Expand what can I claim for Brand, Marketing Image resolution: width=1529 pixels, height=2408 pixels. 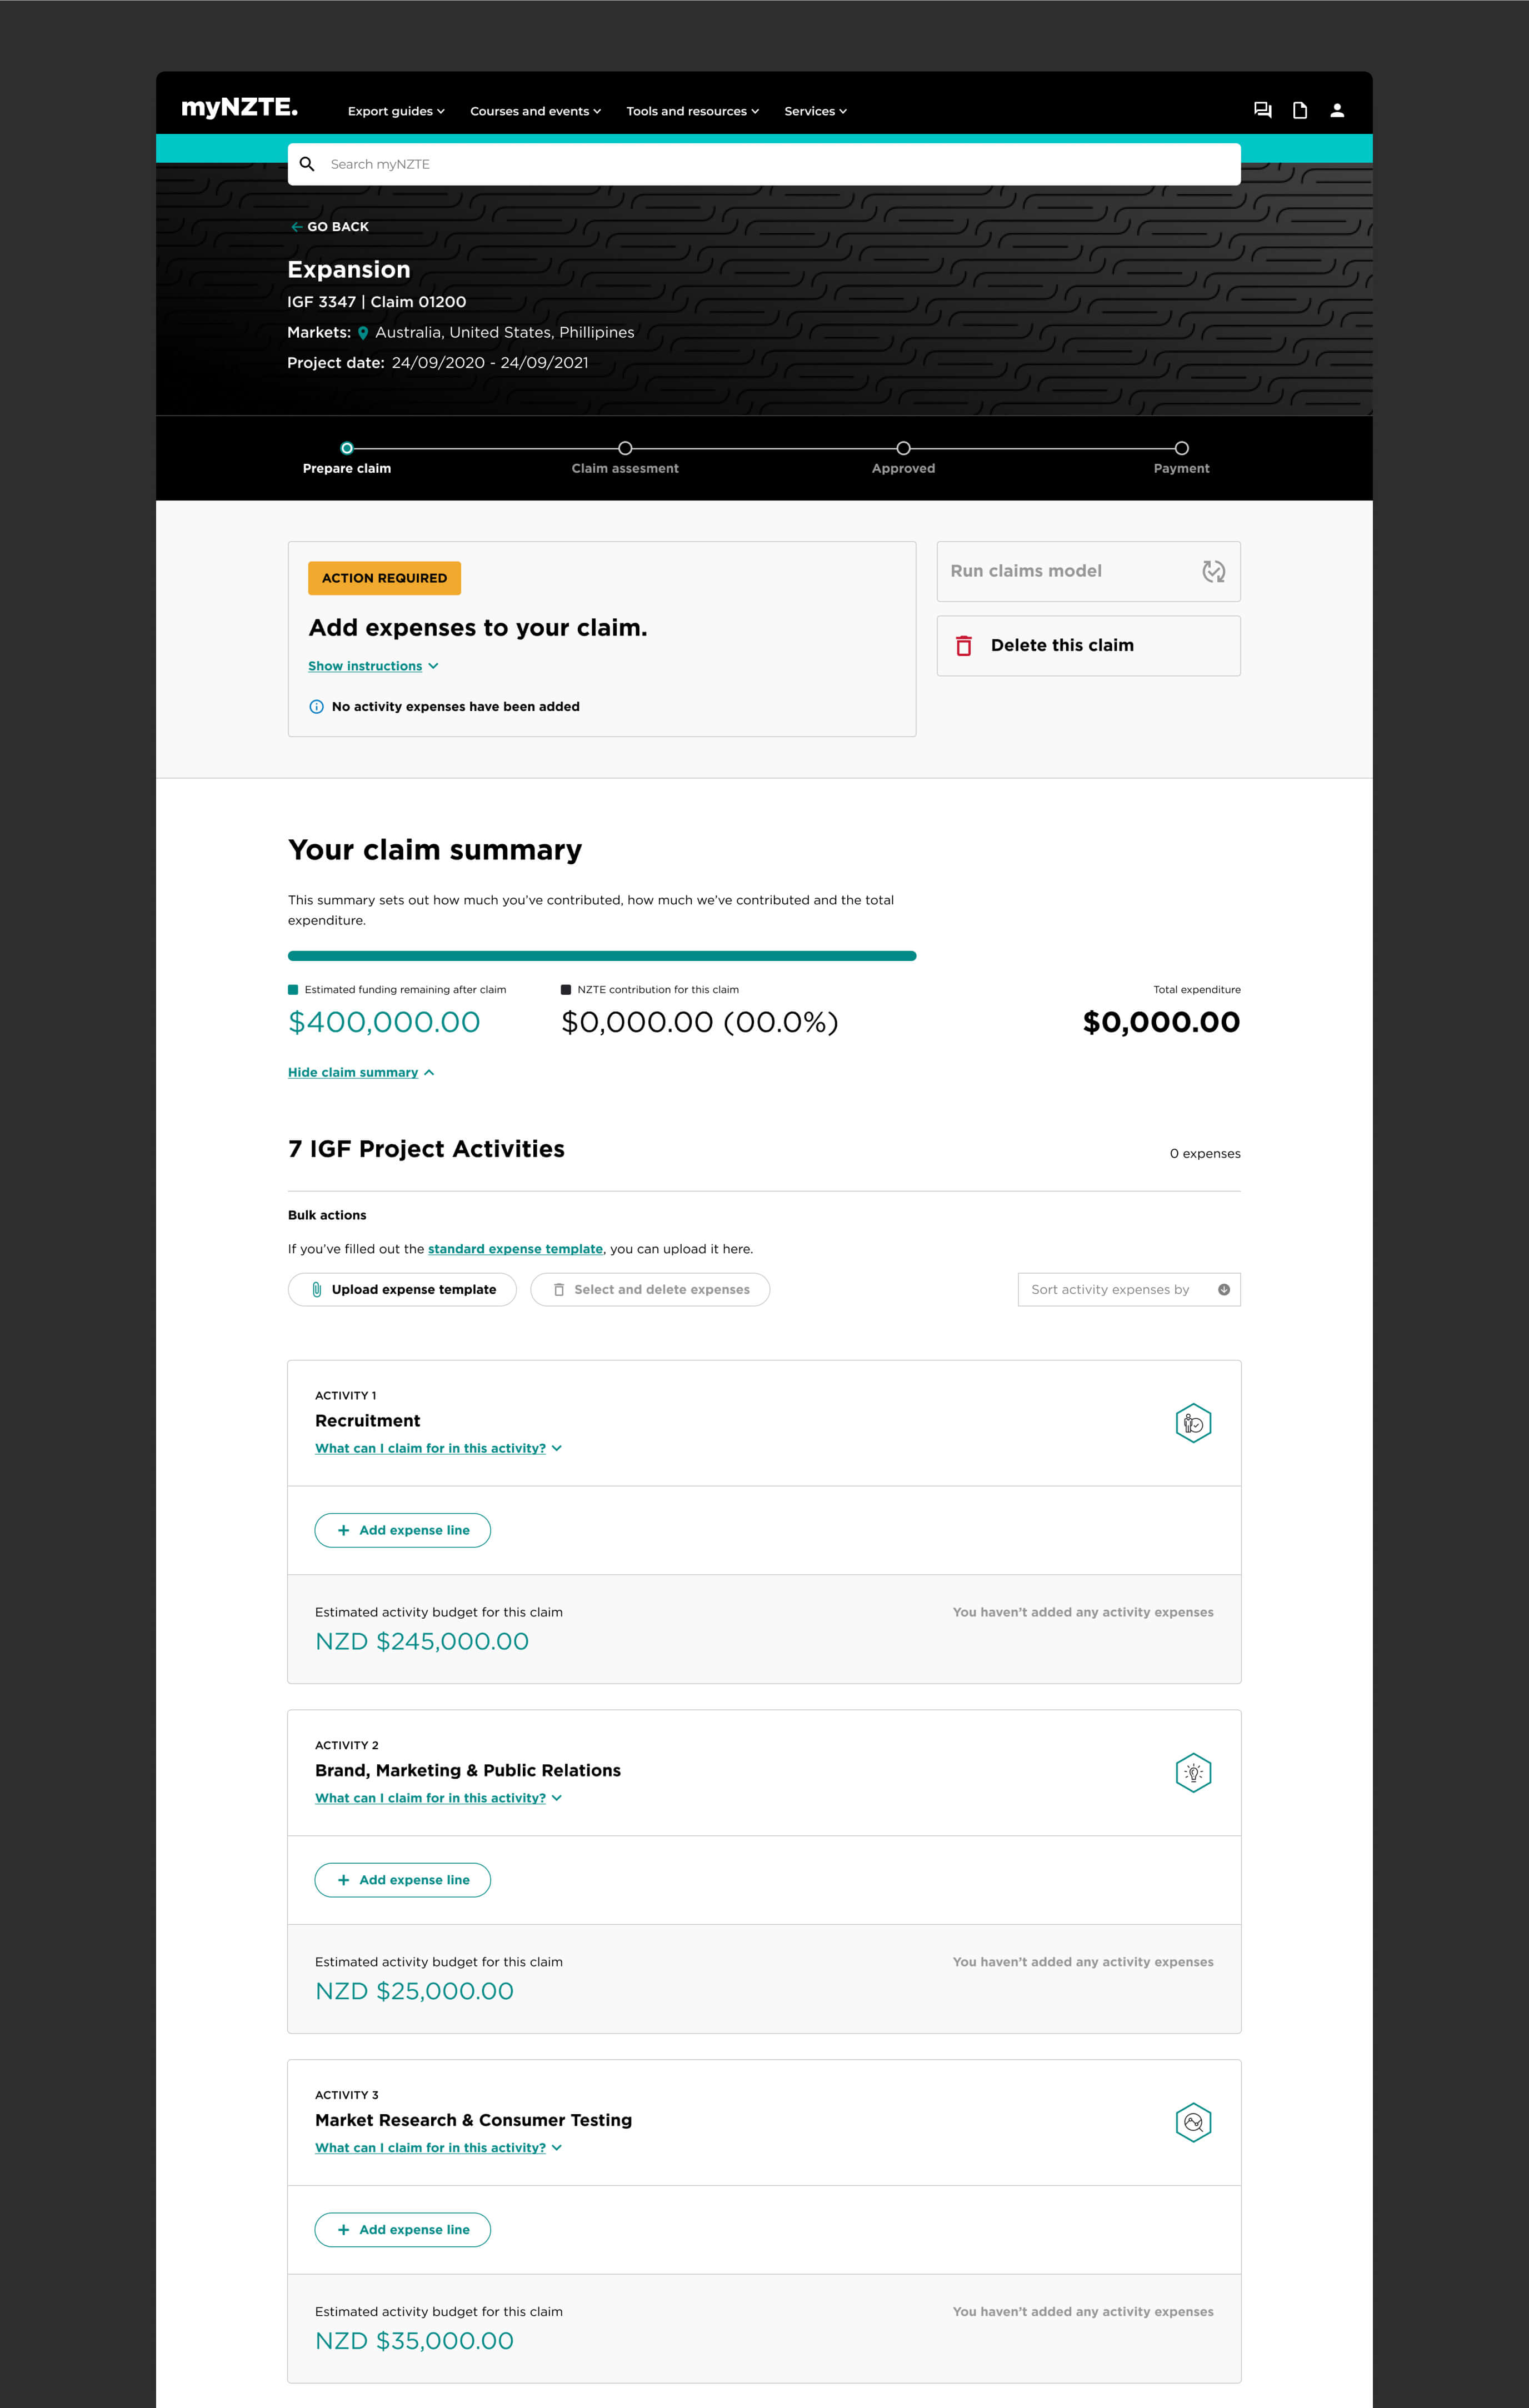[438, 1798]
